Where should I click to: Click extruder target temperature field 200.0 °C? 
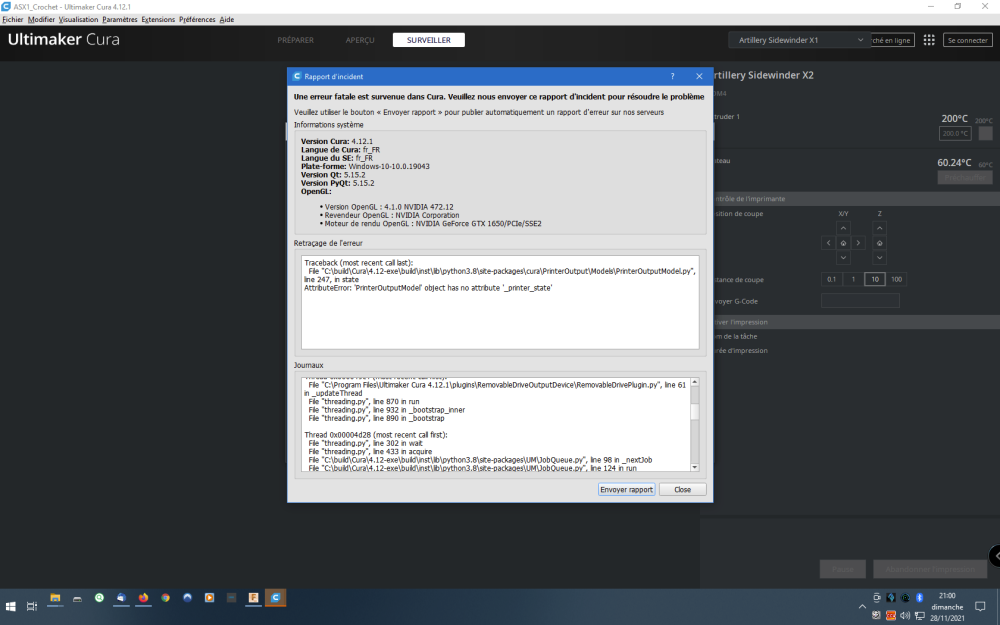[955, 133]
